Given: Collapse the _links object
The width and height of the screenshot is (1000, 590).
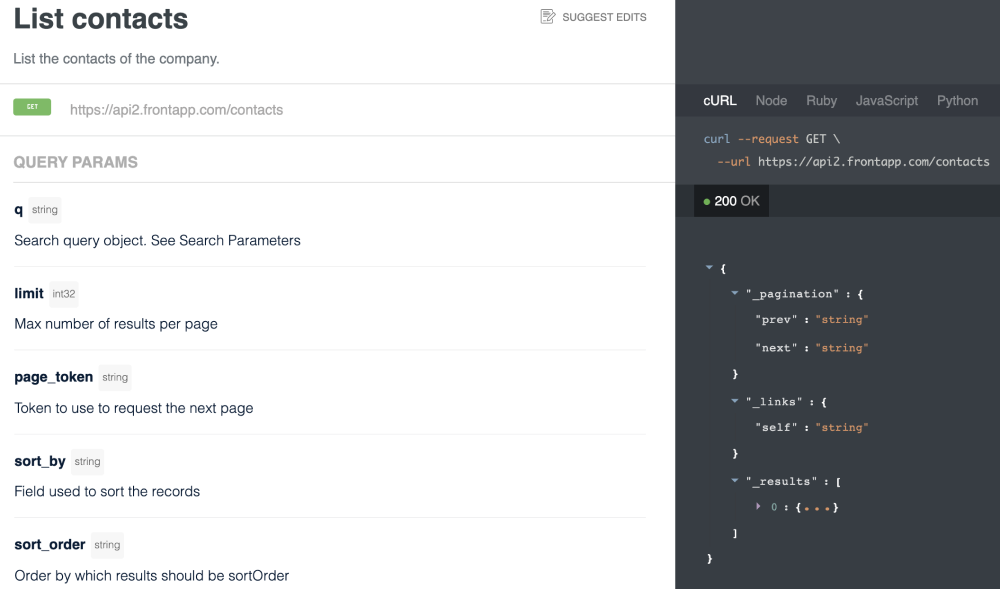Looking at the screenshot, I should coord(734,401).
